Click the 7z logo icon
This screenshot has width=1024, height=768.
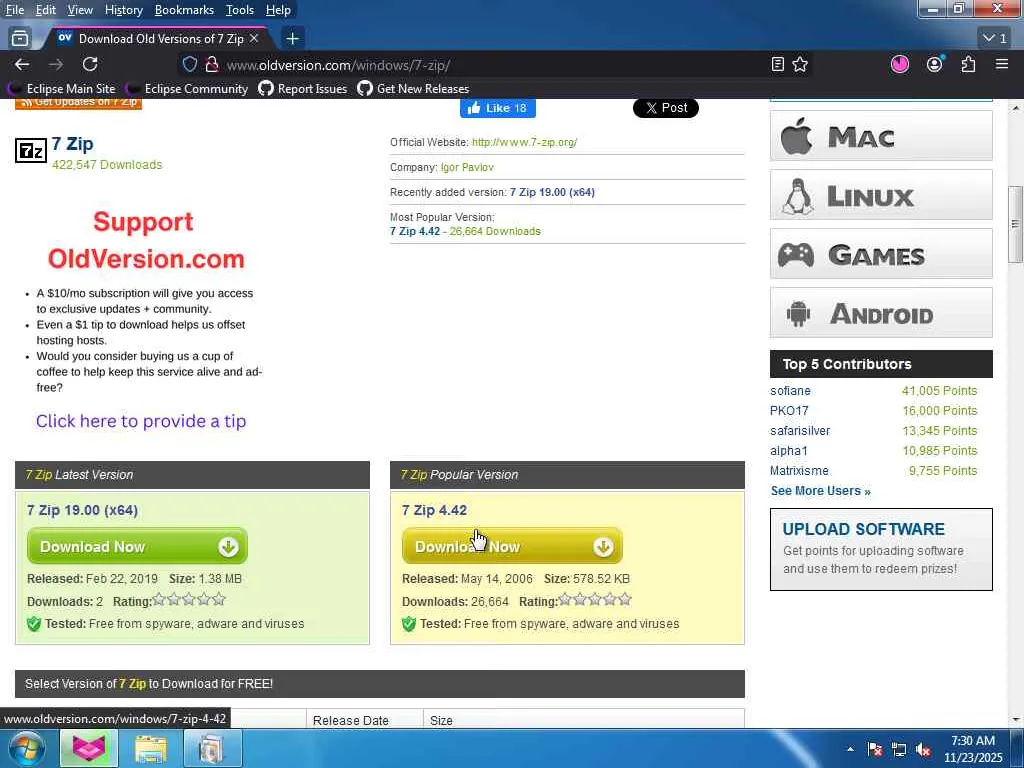point(31,151)
